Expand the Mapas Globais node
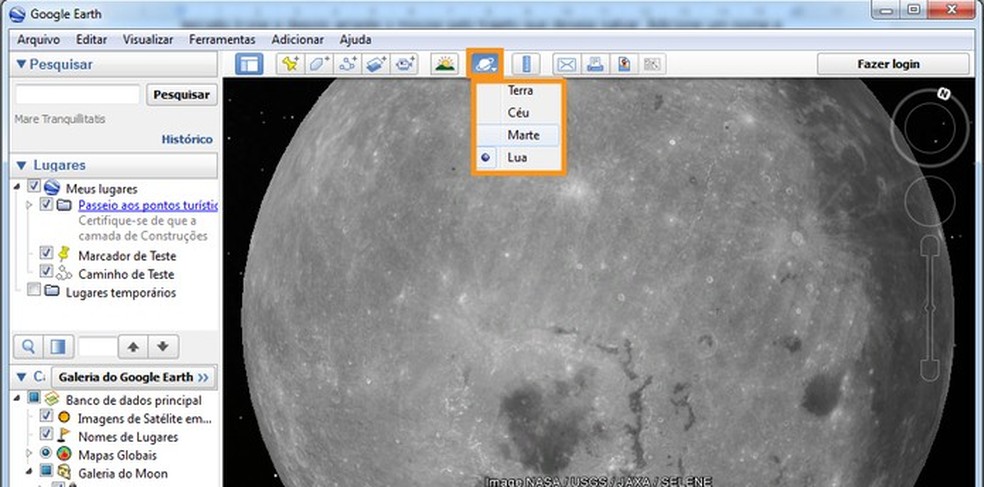 29,452
